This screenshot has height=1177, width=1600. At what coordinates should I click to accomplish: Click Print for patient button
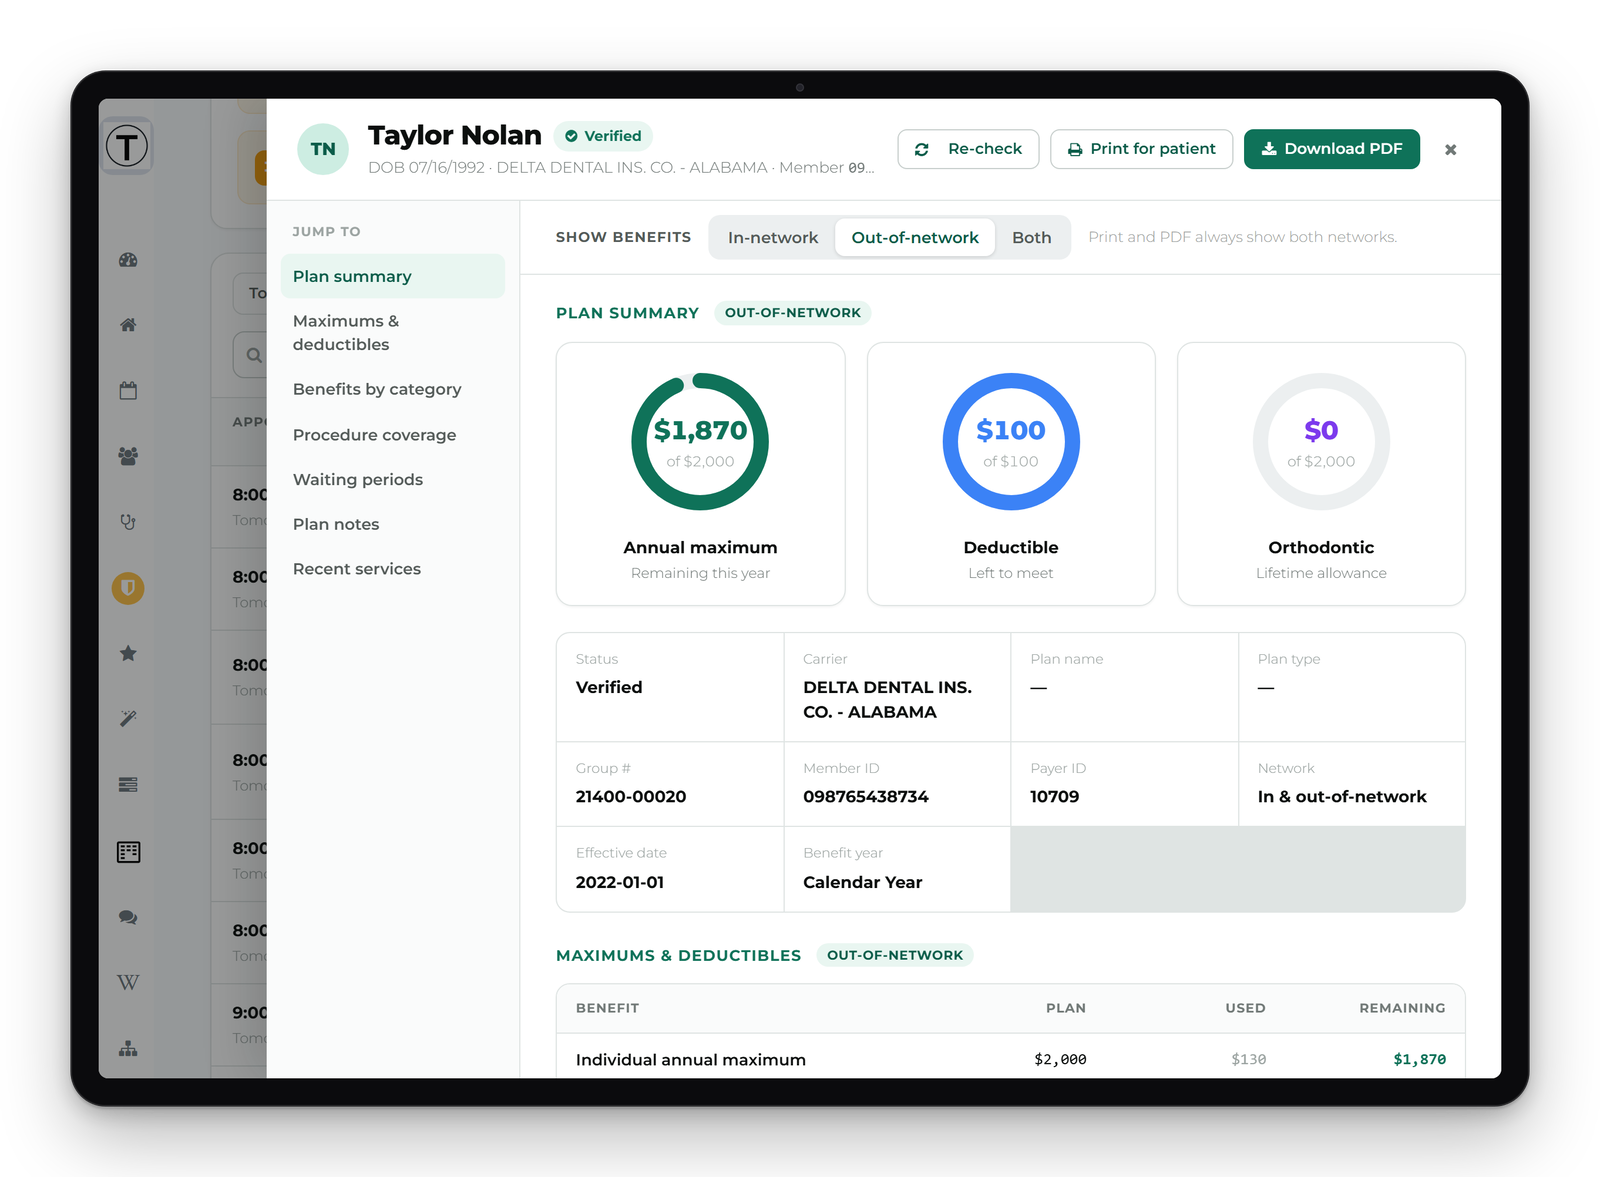coord(1141,149)
